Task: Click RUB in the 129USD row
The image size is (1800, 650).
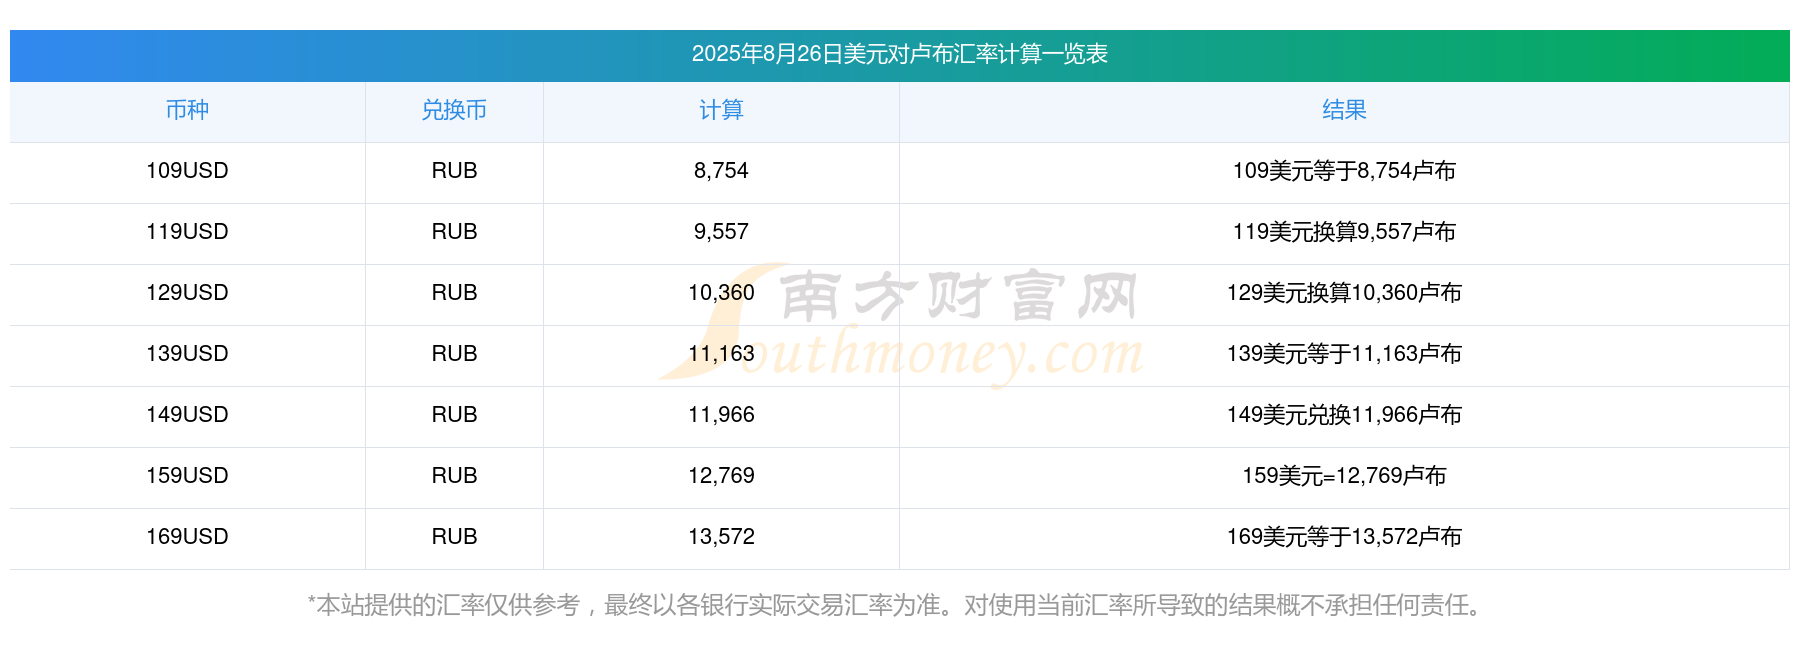Action: point(454,293)
